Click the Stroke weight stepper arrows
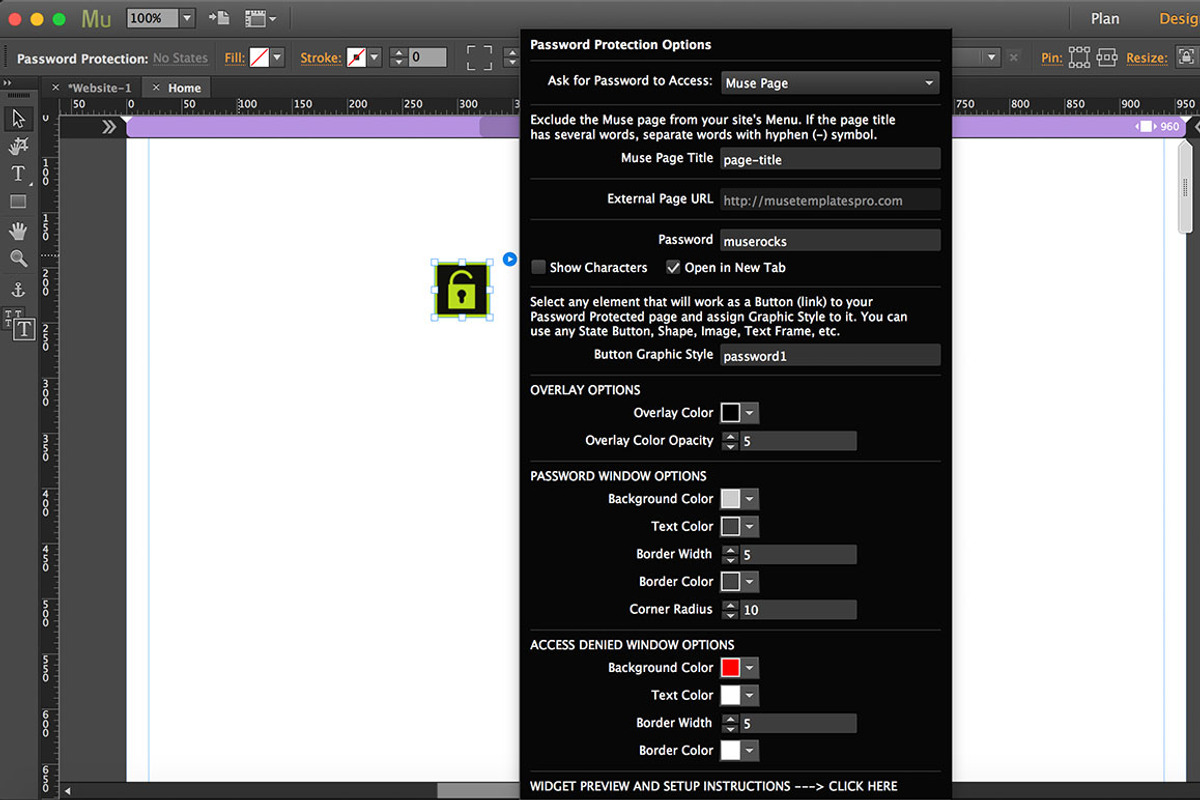 pyautogui.click(x=398, y=57)
